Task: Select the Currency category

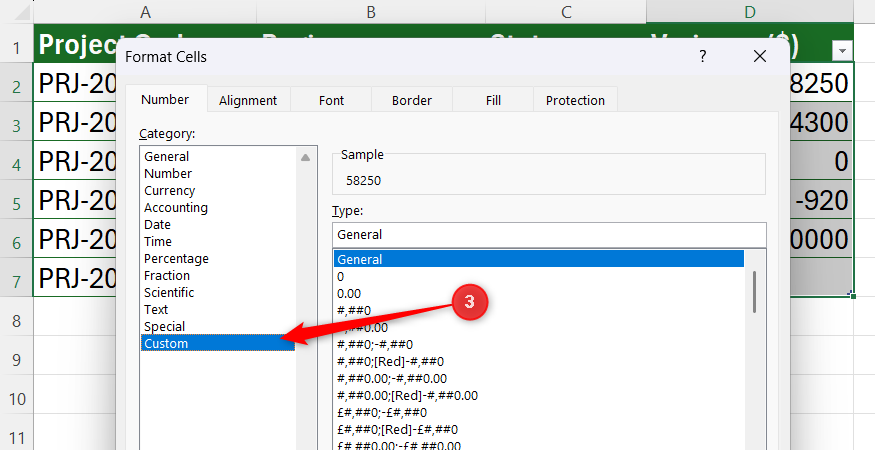Action: (218, 190)
